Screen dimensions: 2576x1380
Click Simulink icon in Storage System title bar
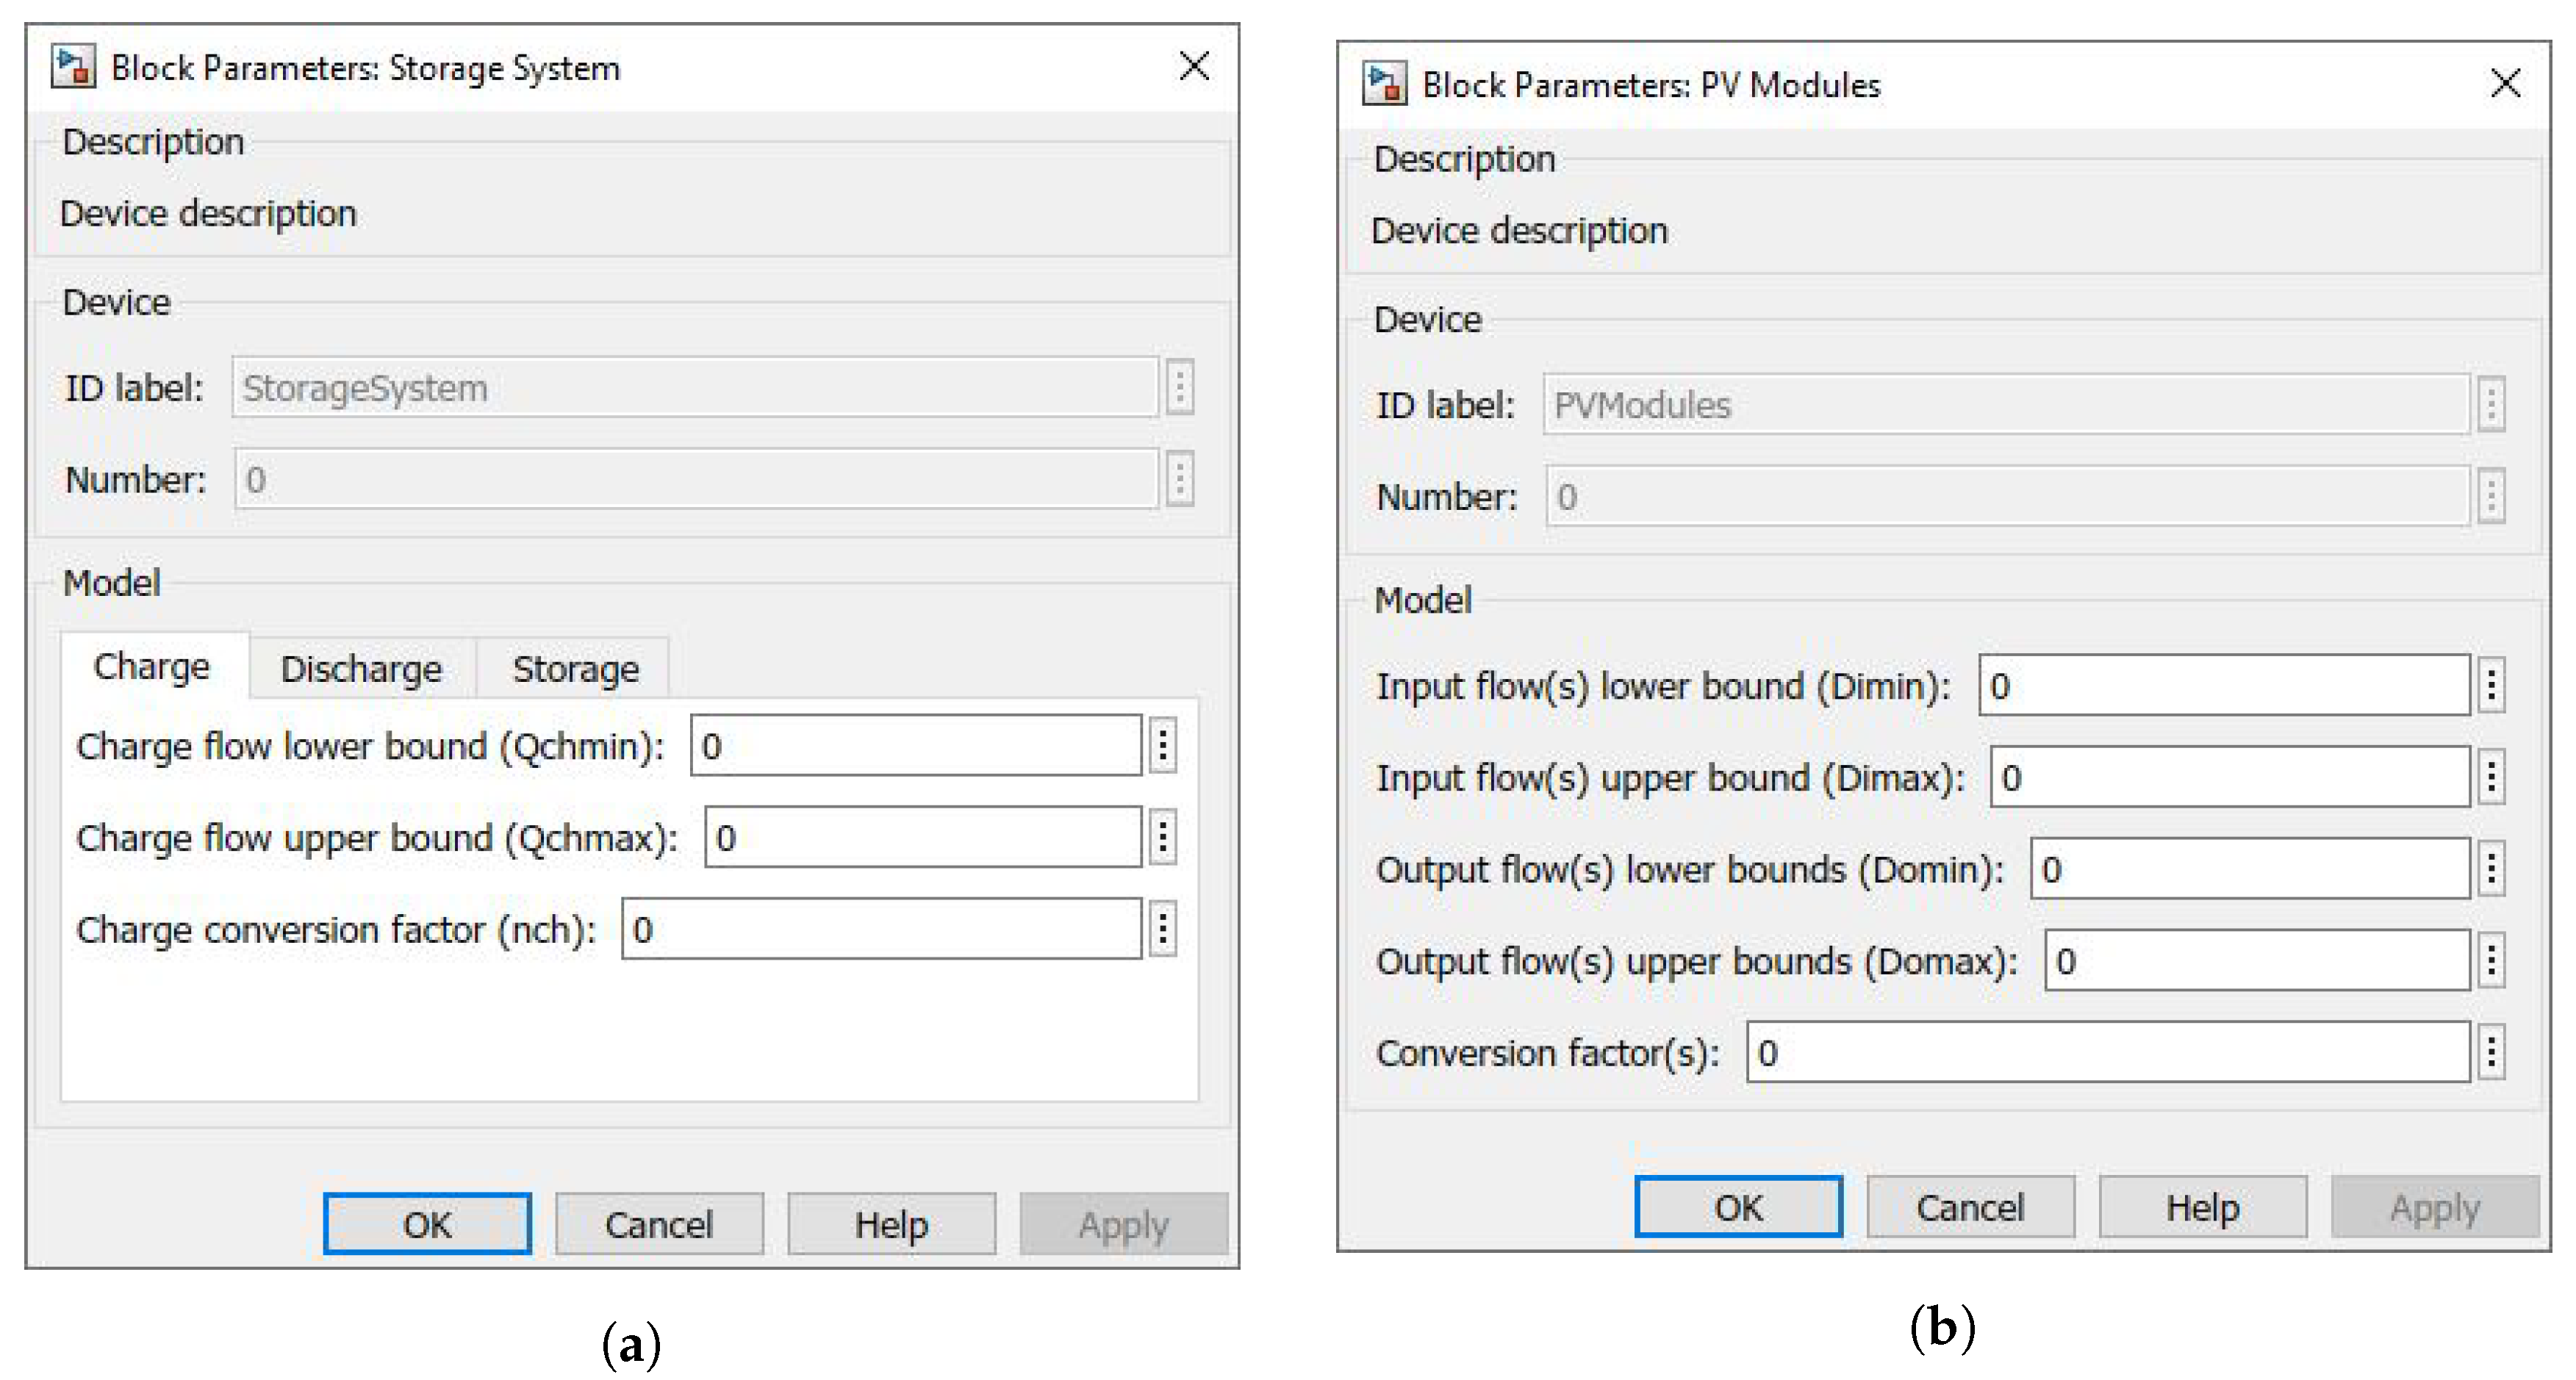pyautogui.click(x=73, y=67)
